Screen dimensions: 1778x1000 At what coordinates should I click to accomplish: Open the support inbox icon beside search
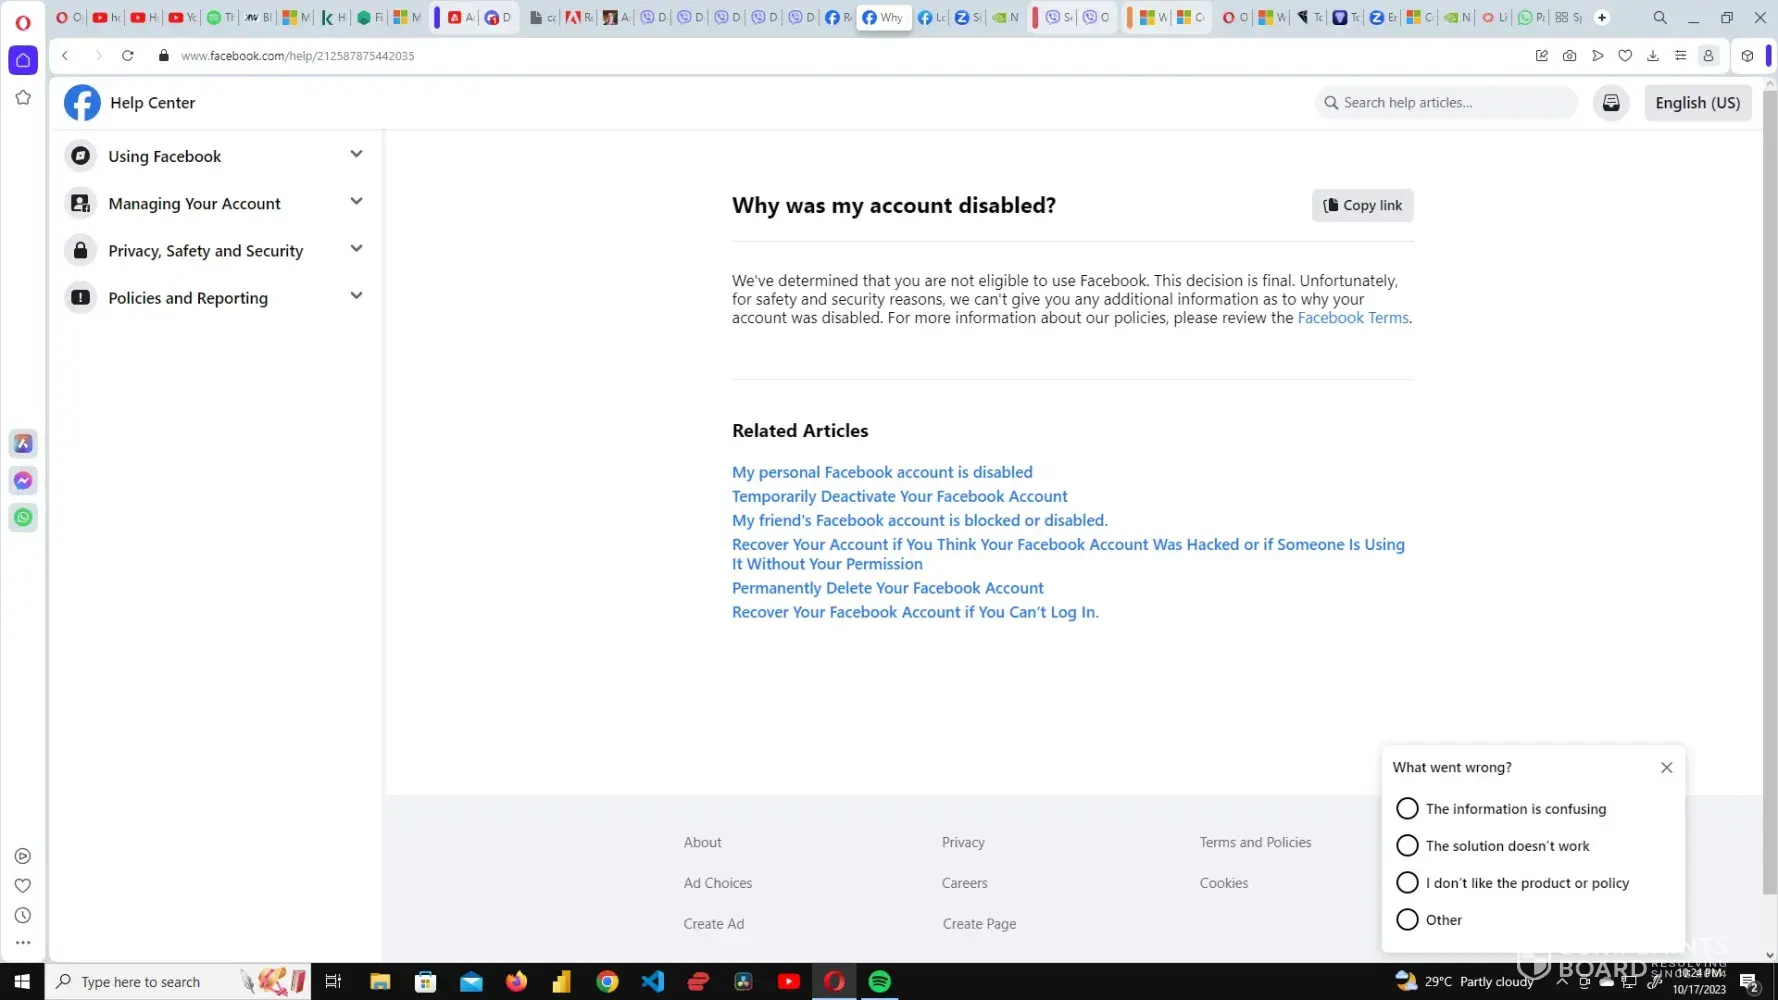pos(1611,103)
